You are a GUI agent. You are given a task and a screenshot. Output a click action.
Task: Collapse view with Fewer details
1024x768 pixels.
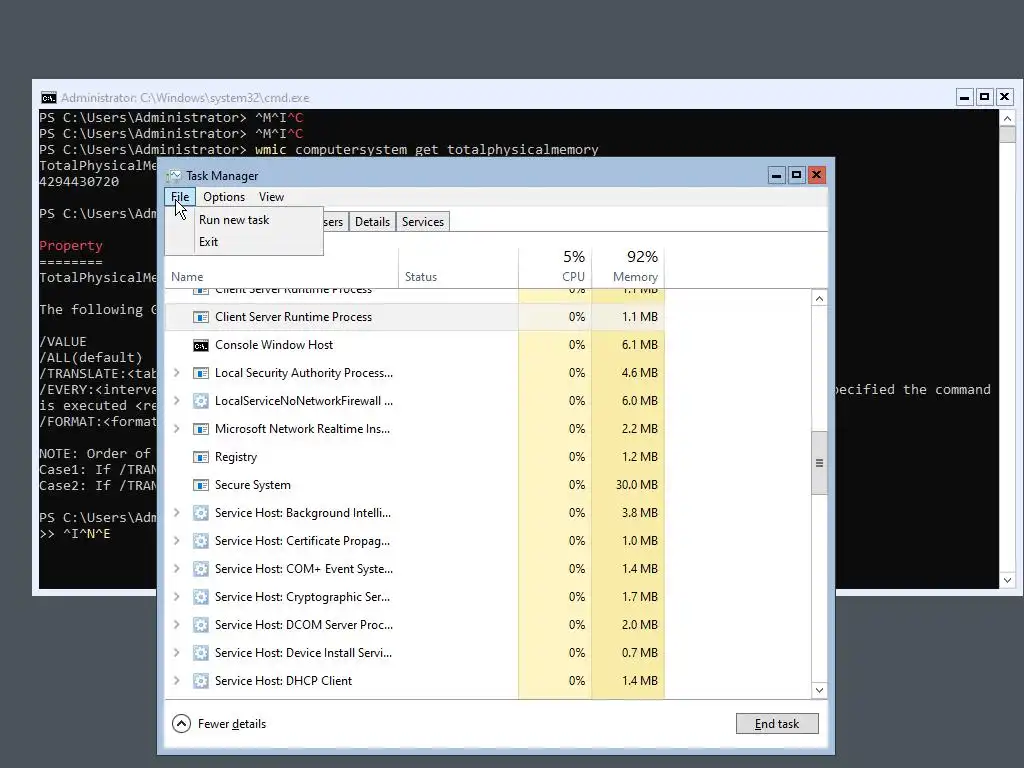(x=219, y=724)
